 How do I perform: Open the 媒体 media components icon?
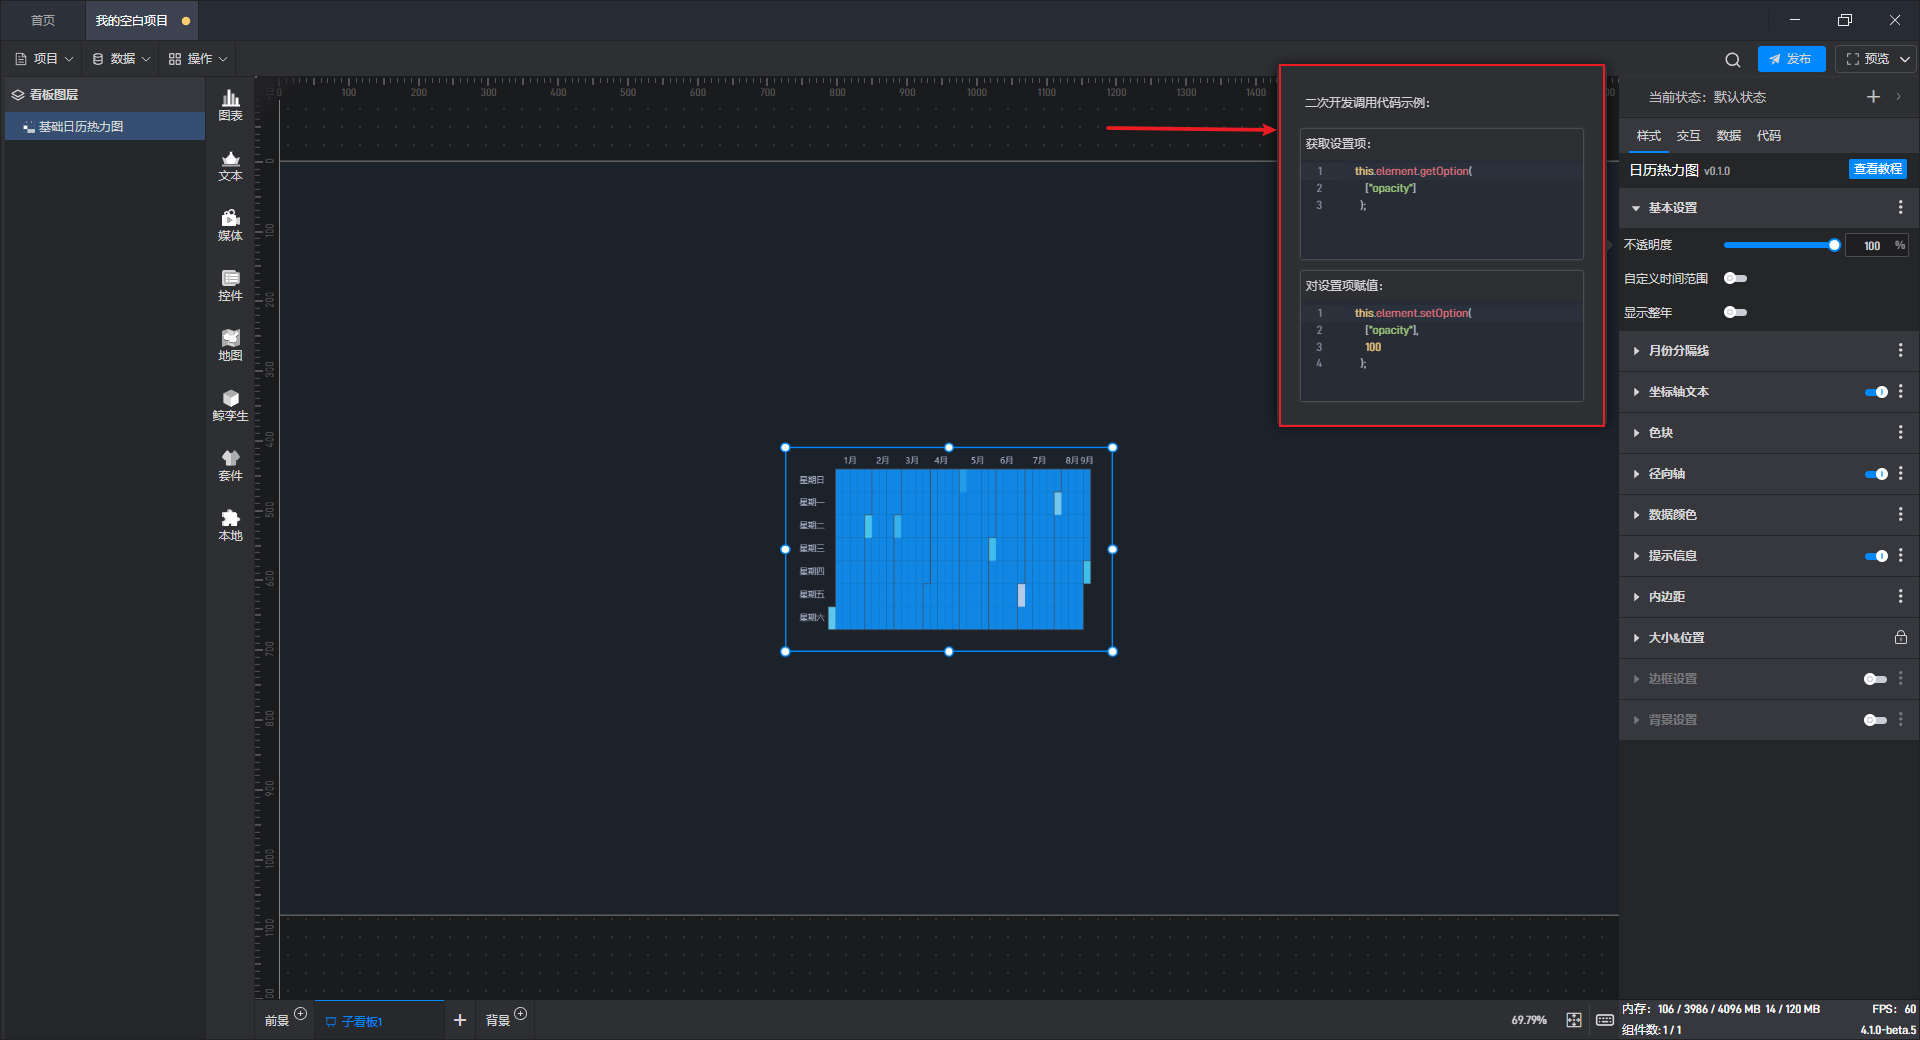coord(230,225)
